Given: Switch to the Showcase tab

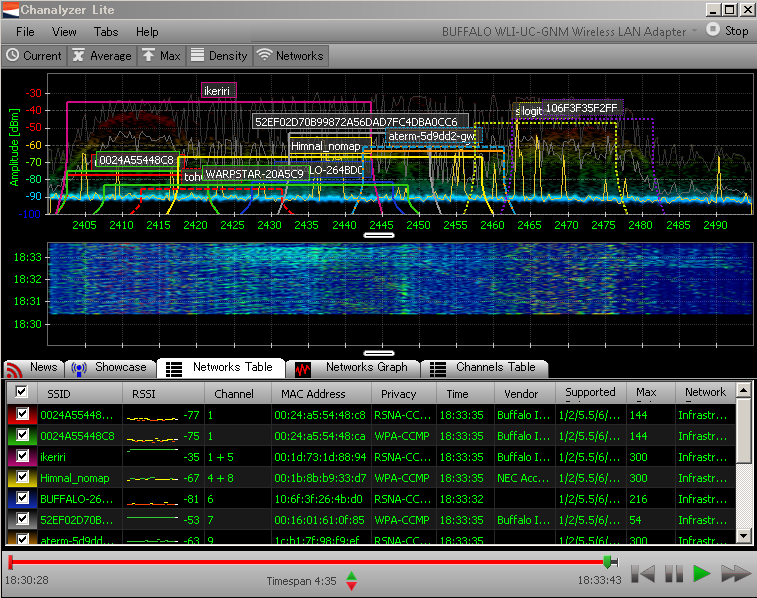Looking at the screenshot, I should [110, 368].
